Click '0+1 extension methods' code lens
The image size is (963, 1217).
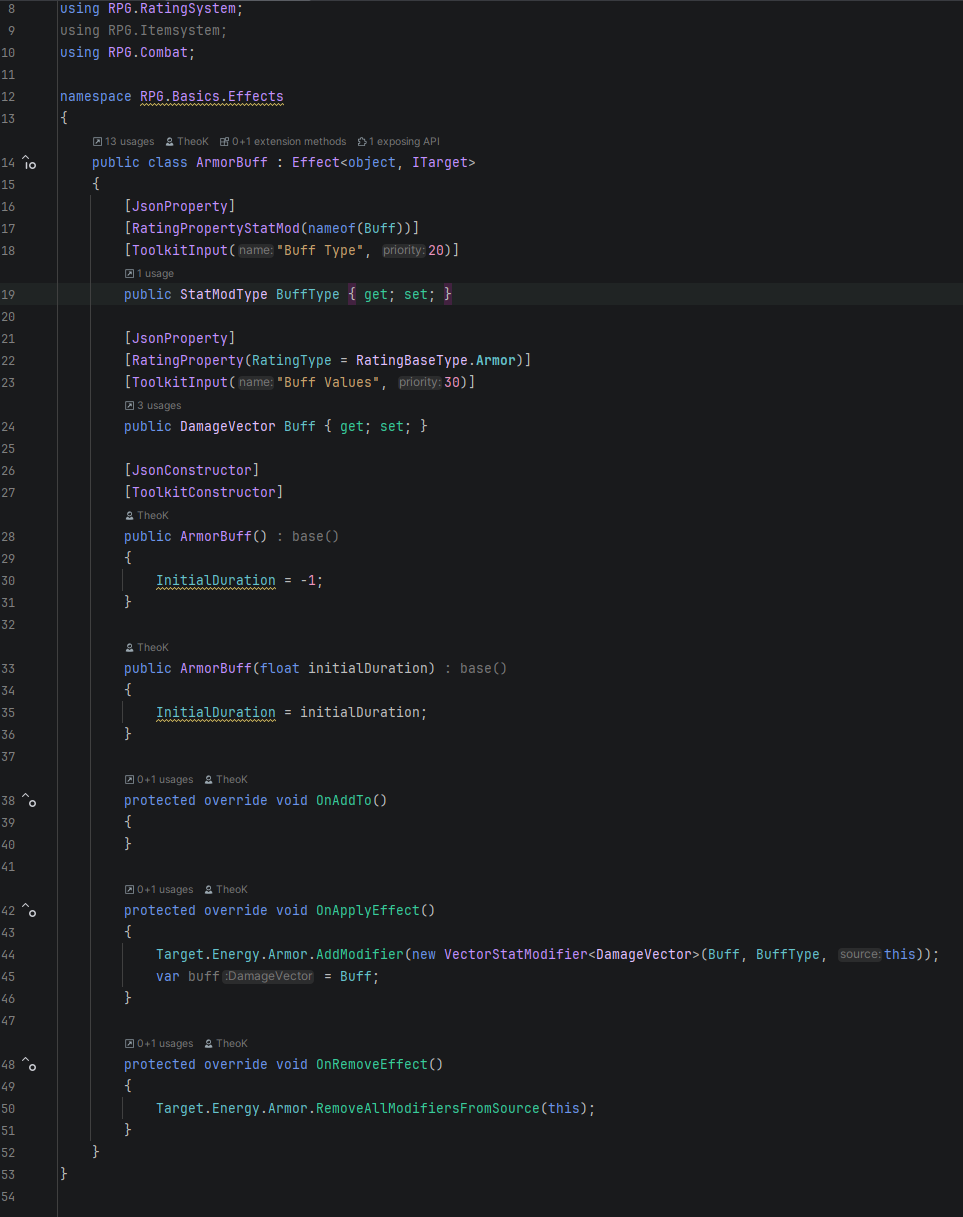point(283,142)
